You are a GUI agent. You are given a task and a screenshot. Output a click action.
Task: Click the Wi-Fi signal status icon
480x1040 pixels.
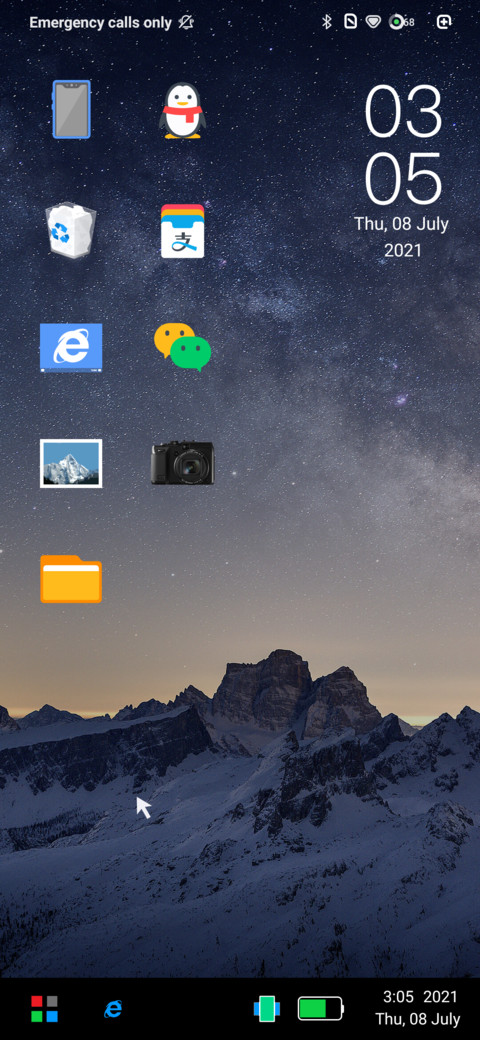click(x=373, y=22)
